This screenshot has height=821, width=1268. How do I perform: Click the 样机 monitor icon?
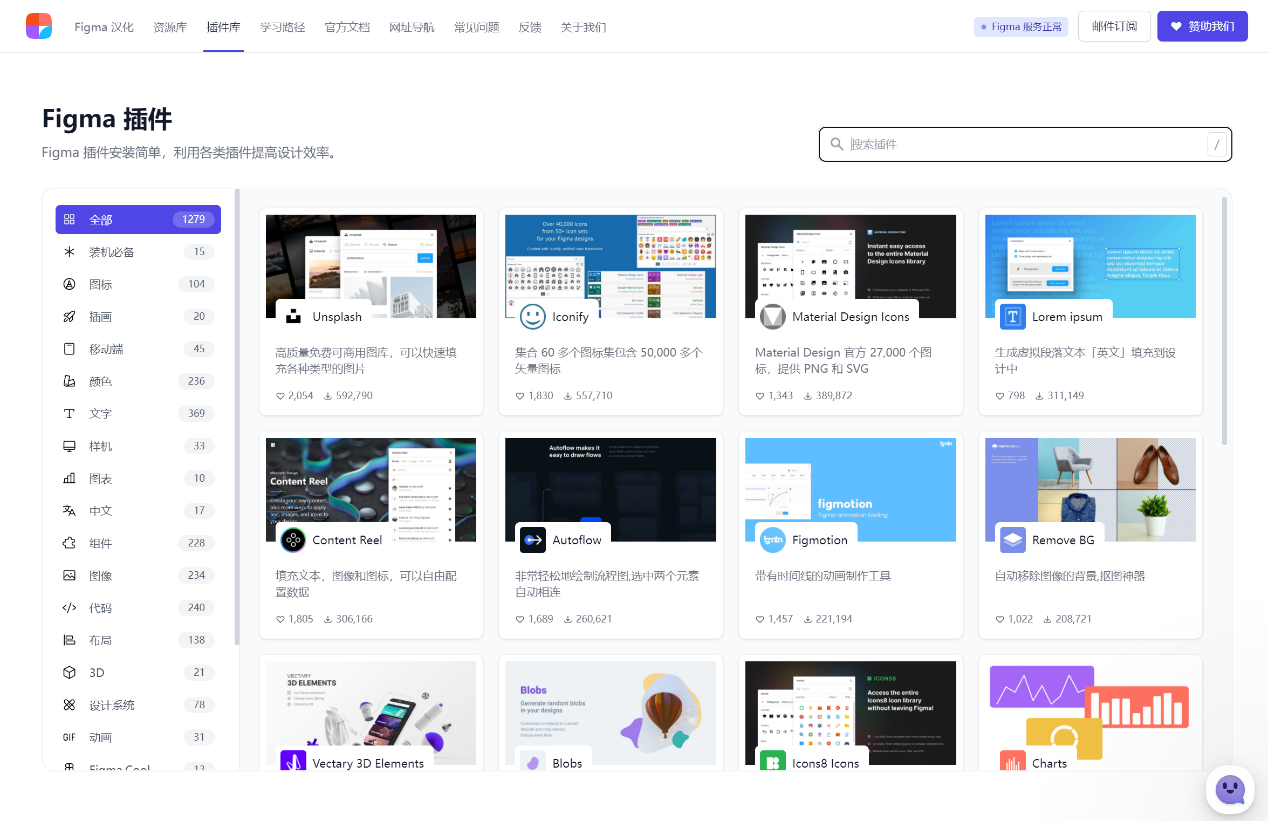(69, 446)
